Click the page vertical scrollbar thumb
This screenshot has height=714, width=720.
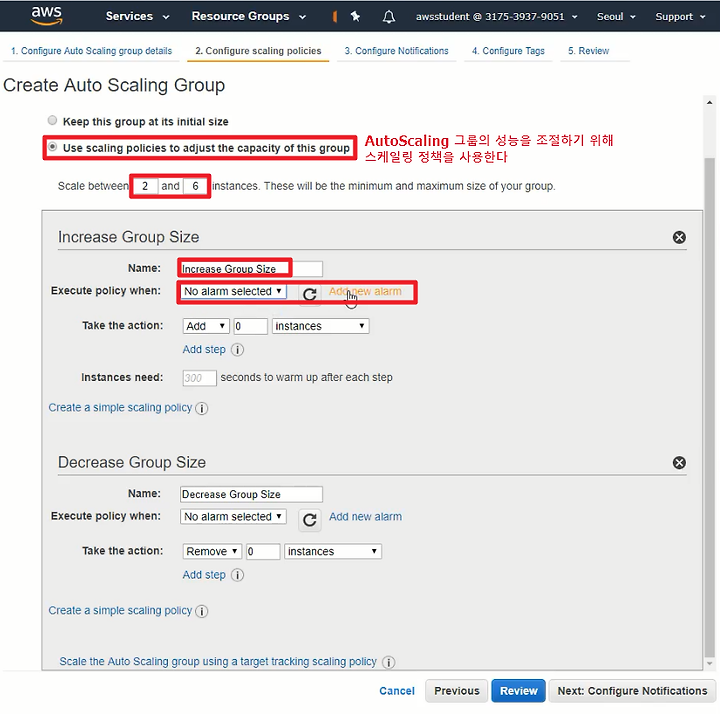709,406
